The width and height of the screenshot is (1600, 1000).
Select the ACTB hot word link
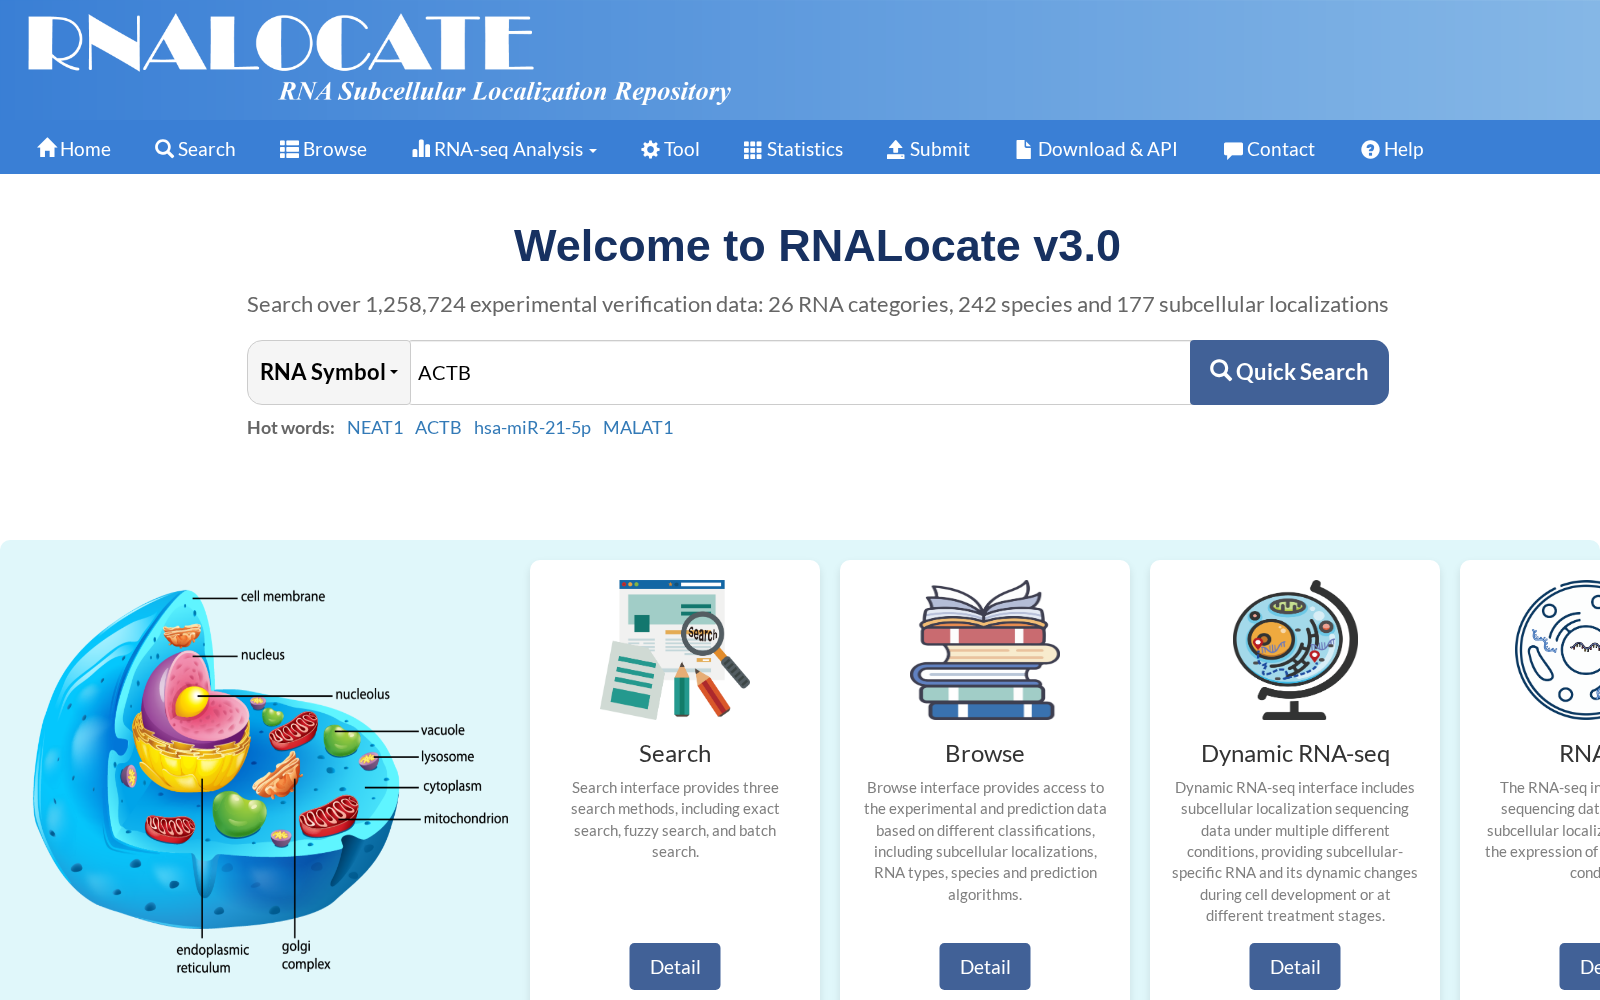[438, 427]
